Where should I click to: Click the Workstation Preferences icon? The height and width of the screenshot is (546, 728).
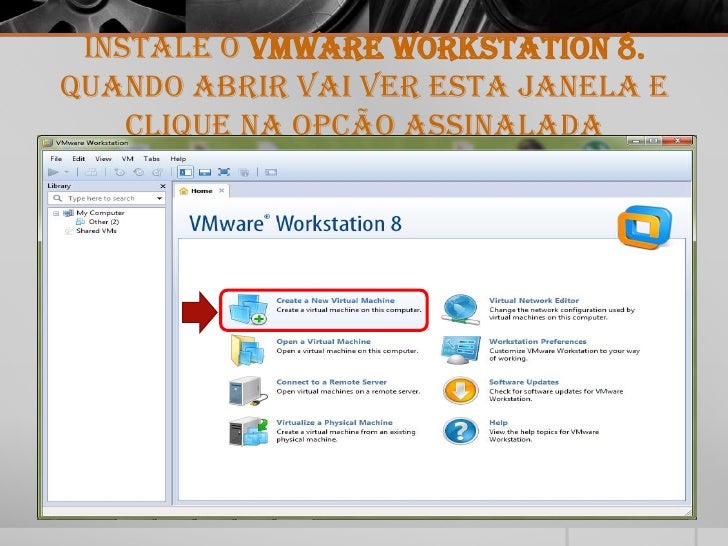460,351
